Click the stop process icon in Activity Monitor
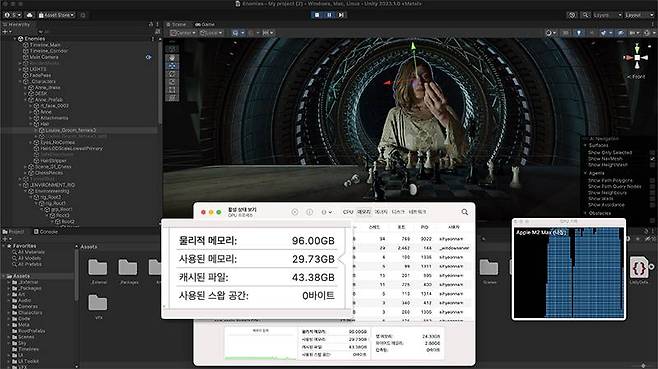Screen dimensions: 658x369 295,212
